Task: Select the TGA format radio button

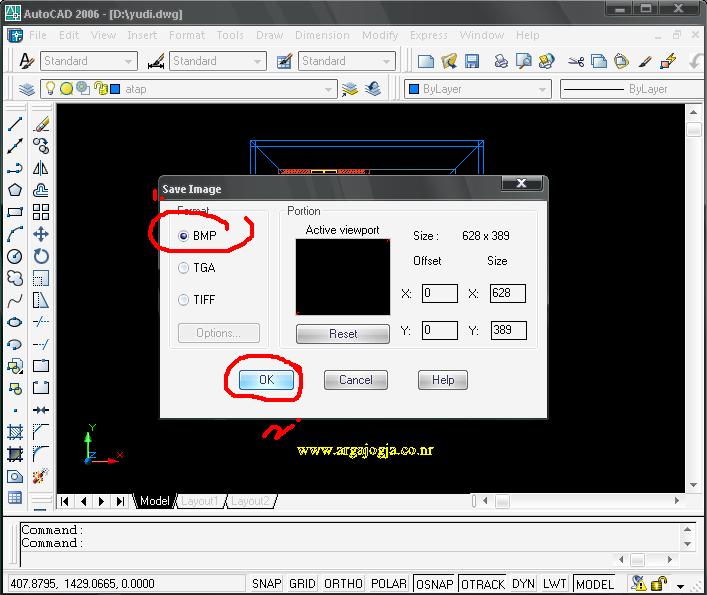Action: tap(184, 268)
